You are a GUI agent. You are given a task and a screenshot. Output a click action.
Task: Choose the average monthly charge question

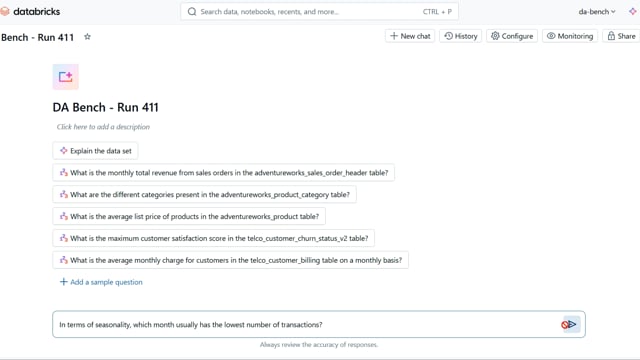[231, 260]
